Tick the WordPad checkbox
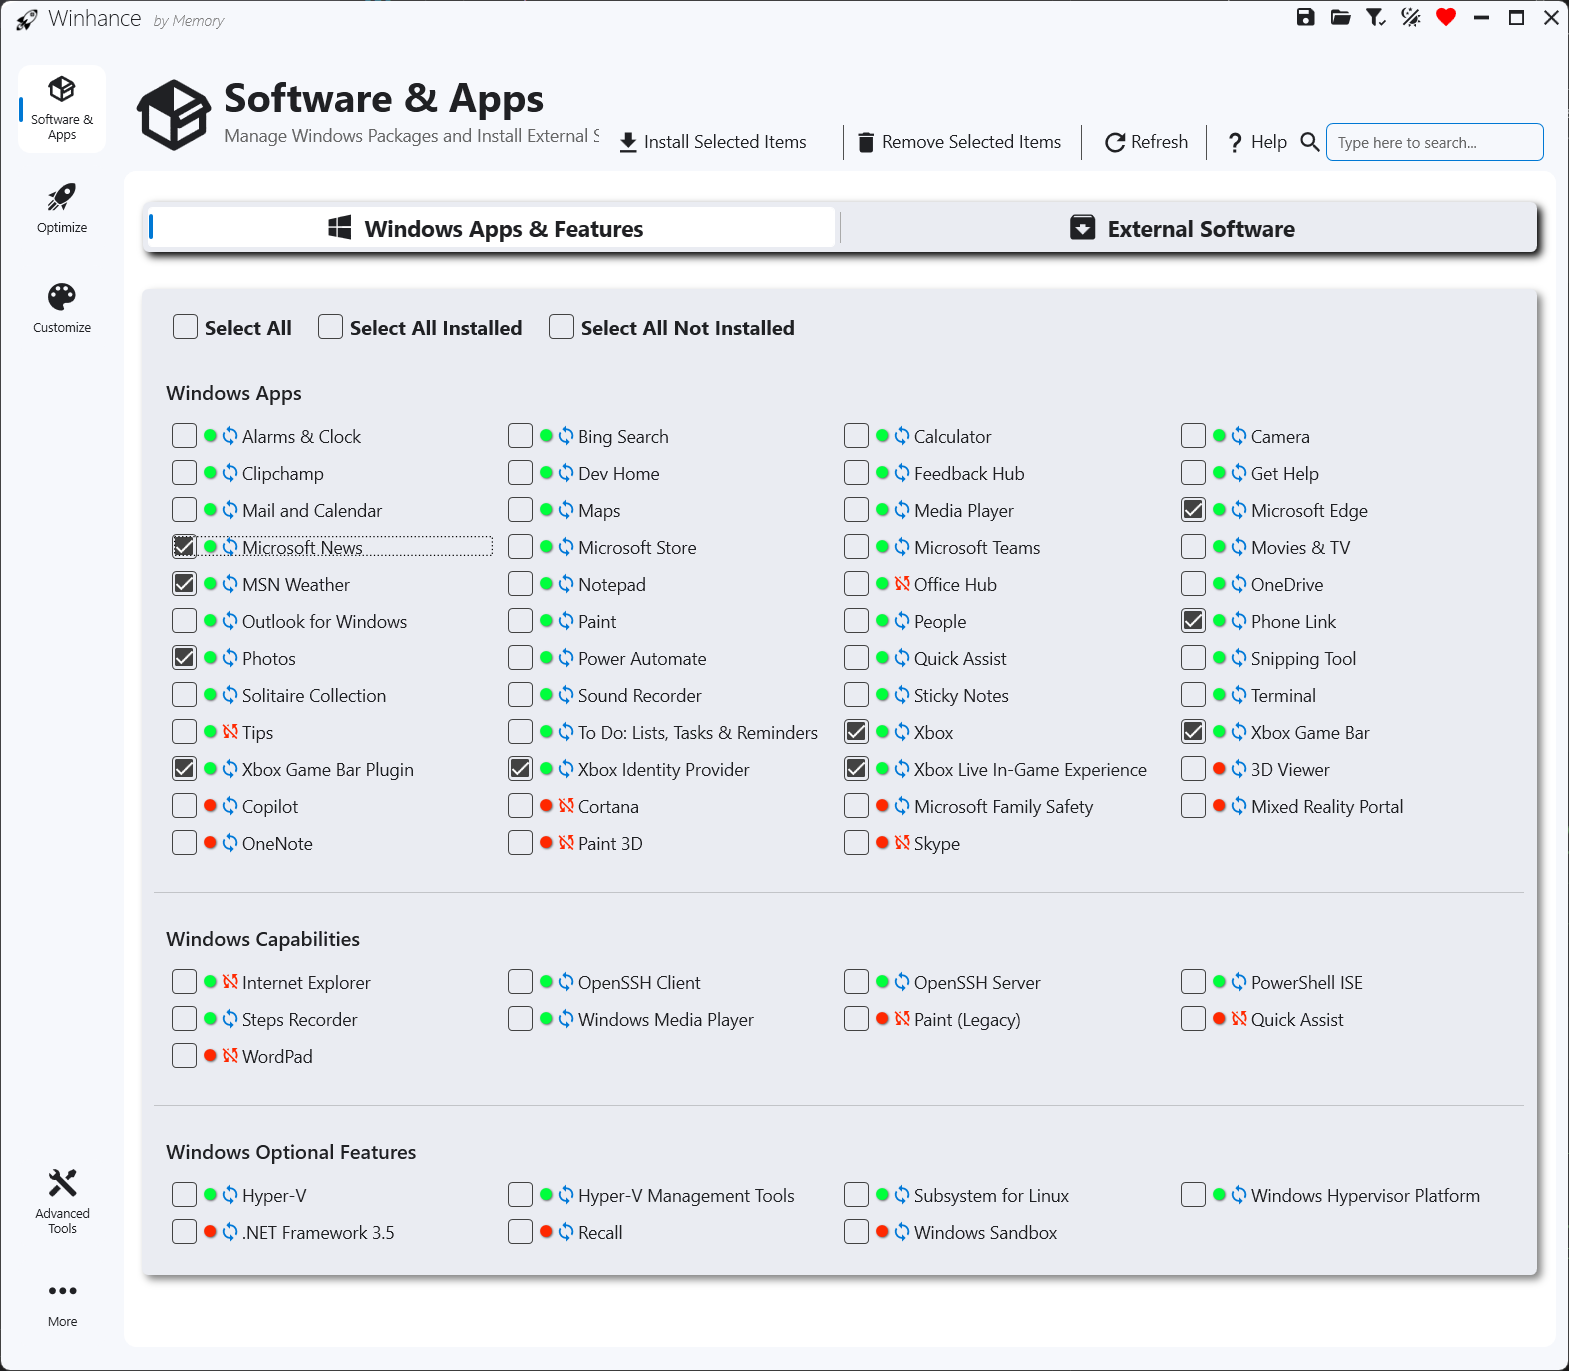1569x1371 pixels. point(184,1056)
